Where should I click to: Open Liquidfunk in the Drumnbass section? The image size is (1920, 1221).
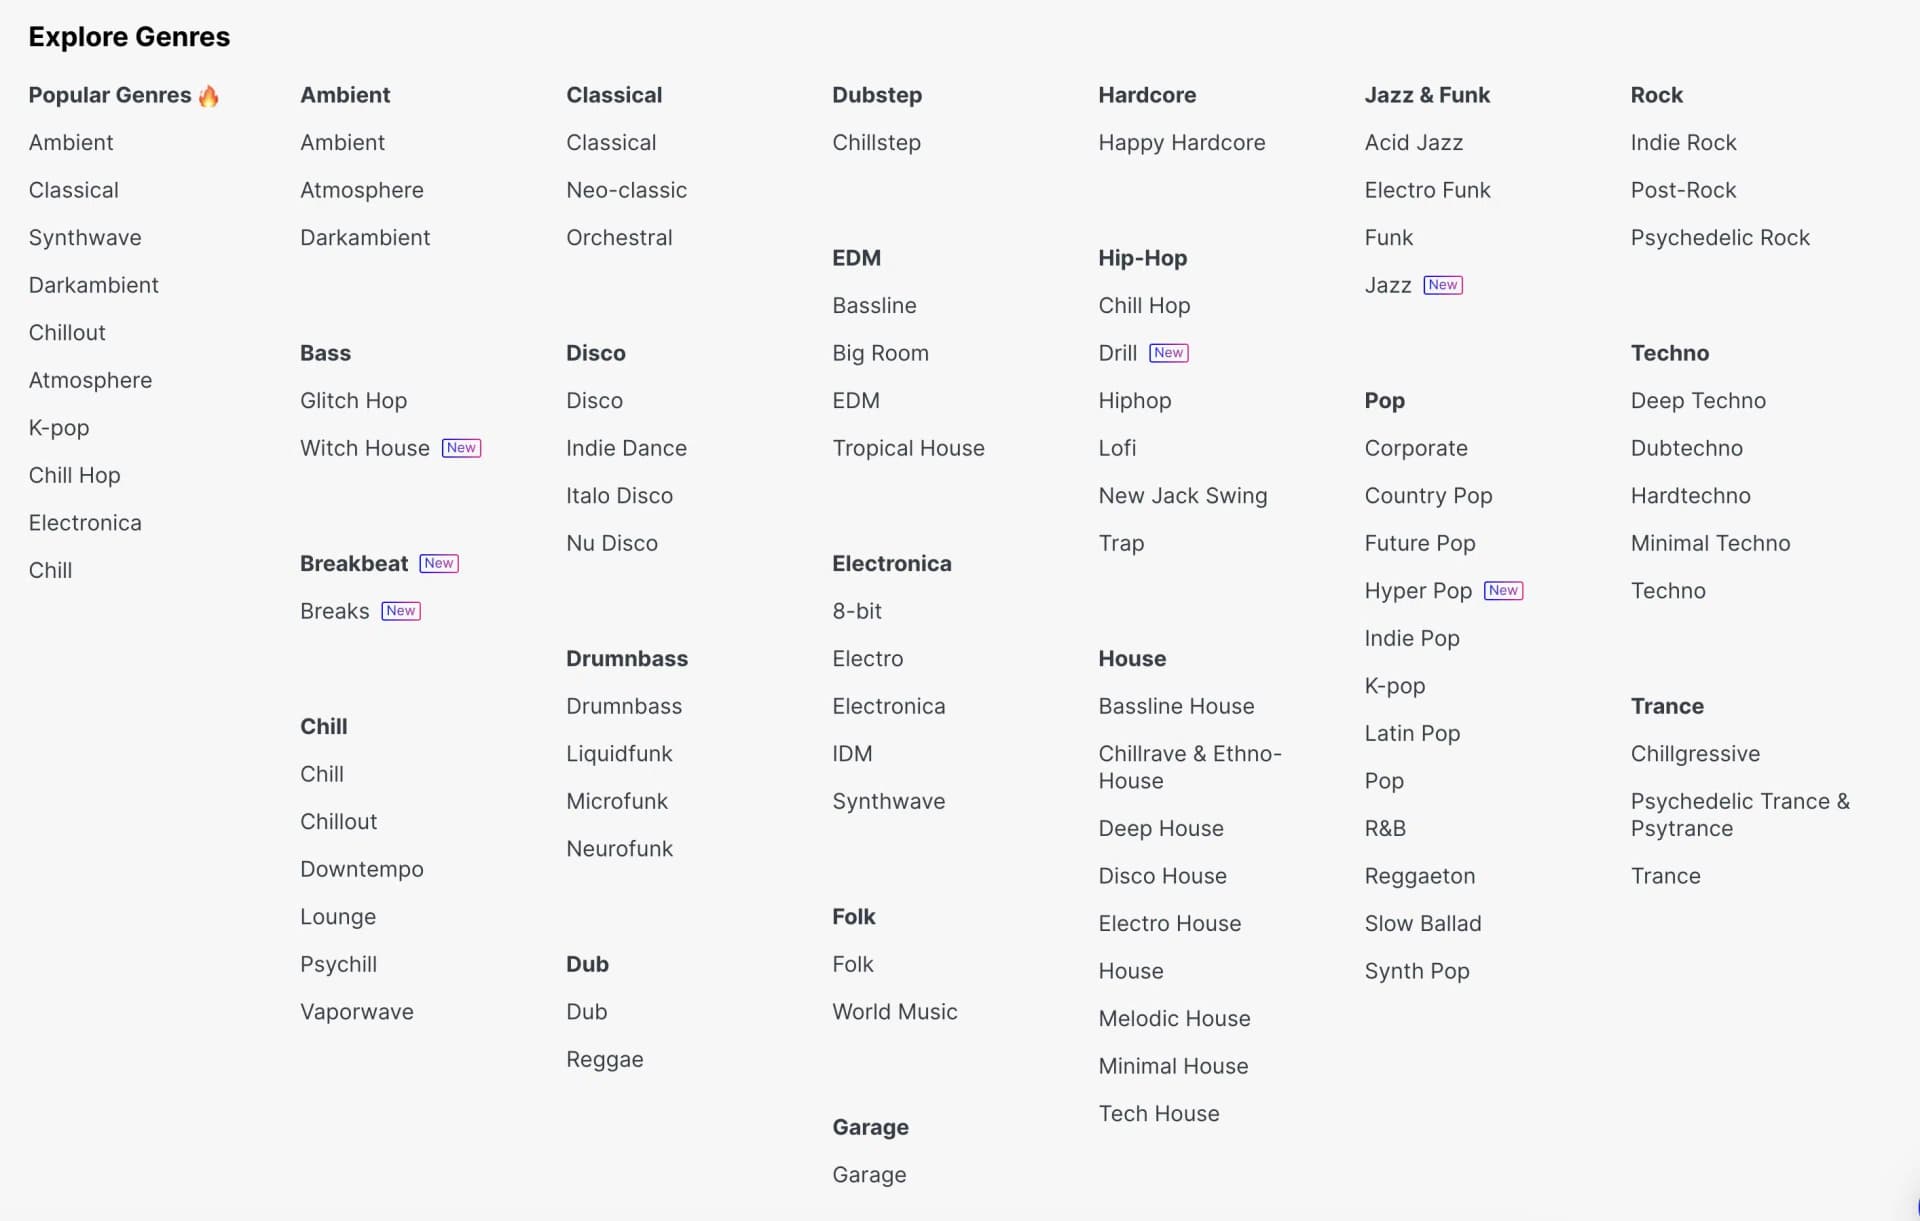[619, 753]
